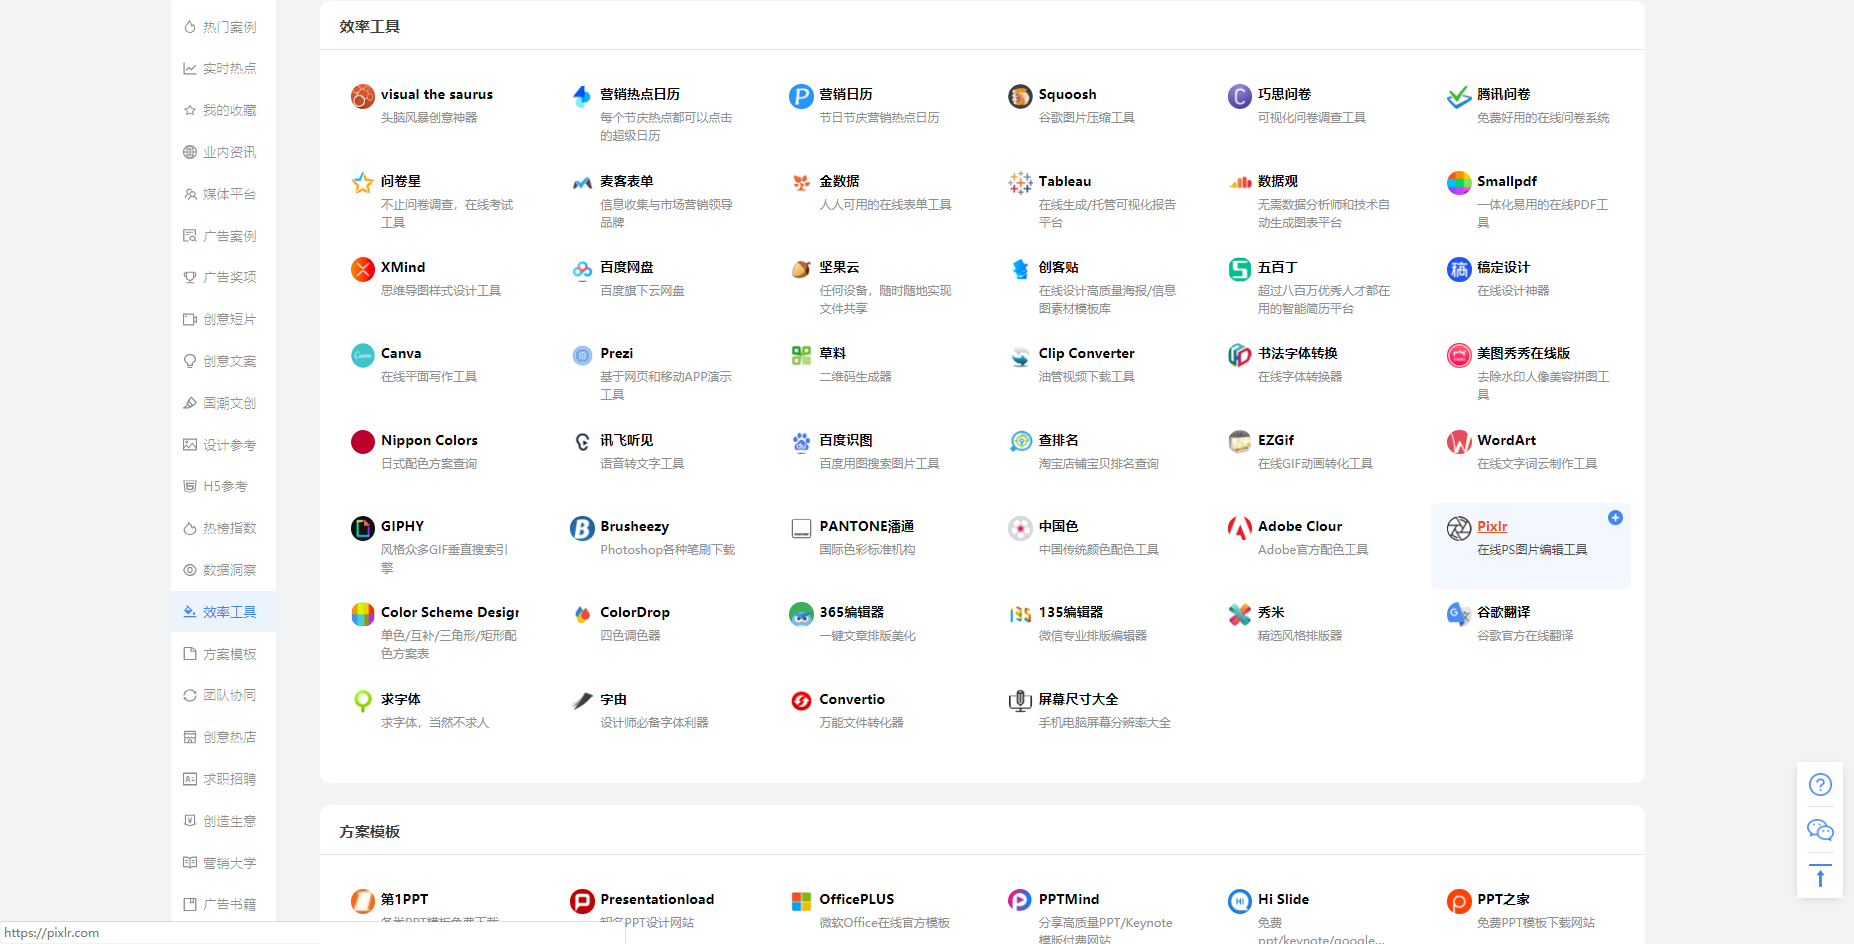Open the 屏幕尺寸大全 link

point(1079,699)
